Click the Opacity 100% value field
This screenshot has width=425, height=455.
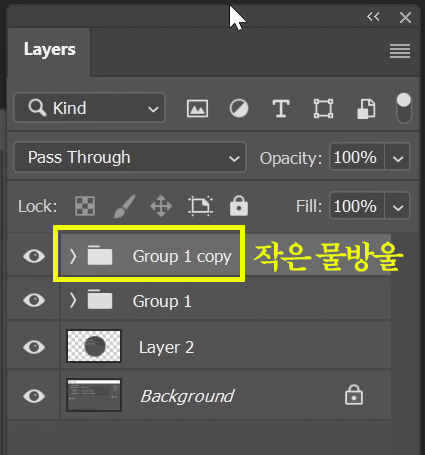(356, 157)
